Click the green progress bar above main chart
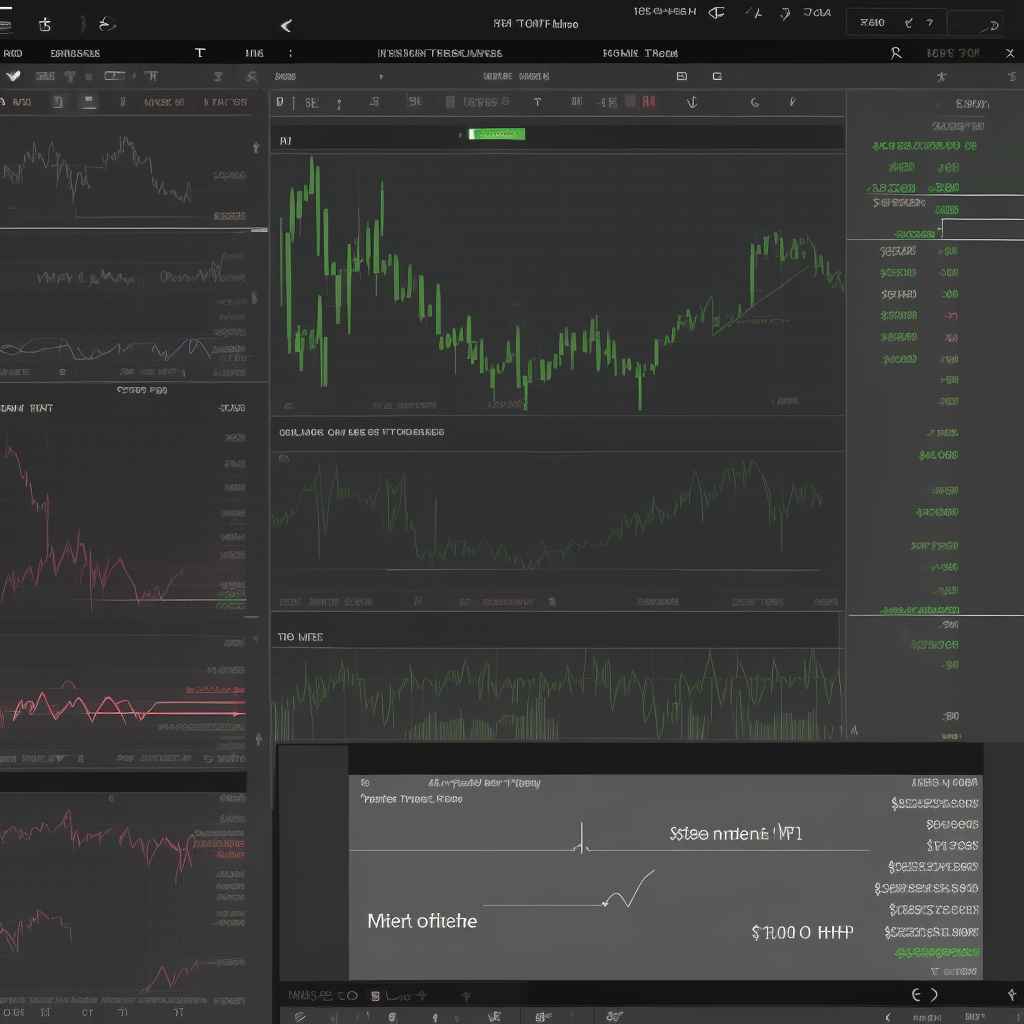Image resolution: width=1024 pixels, height=1024 pixels. pos(497,134)
